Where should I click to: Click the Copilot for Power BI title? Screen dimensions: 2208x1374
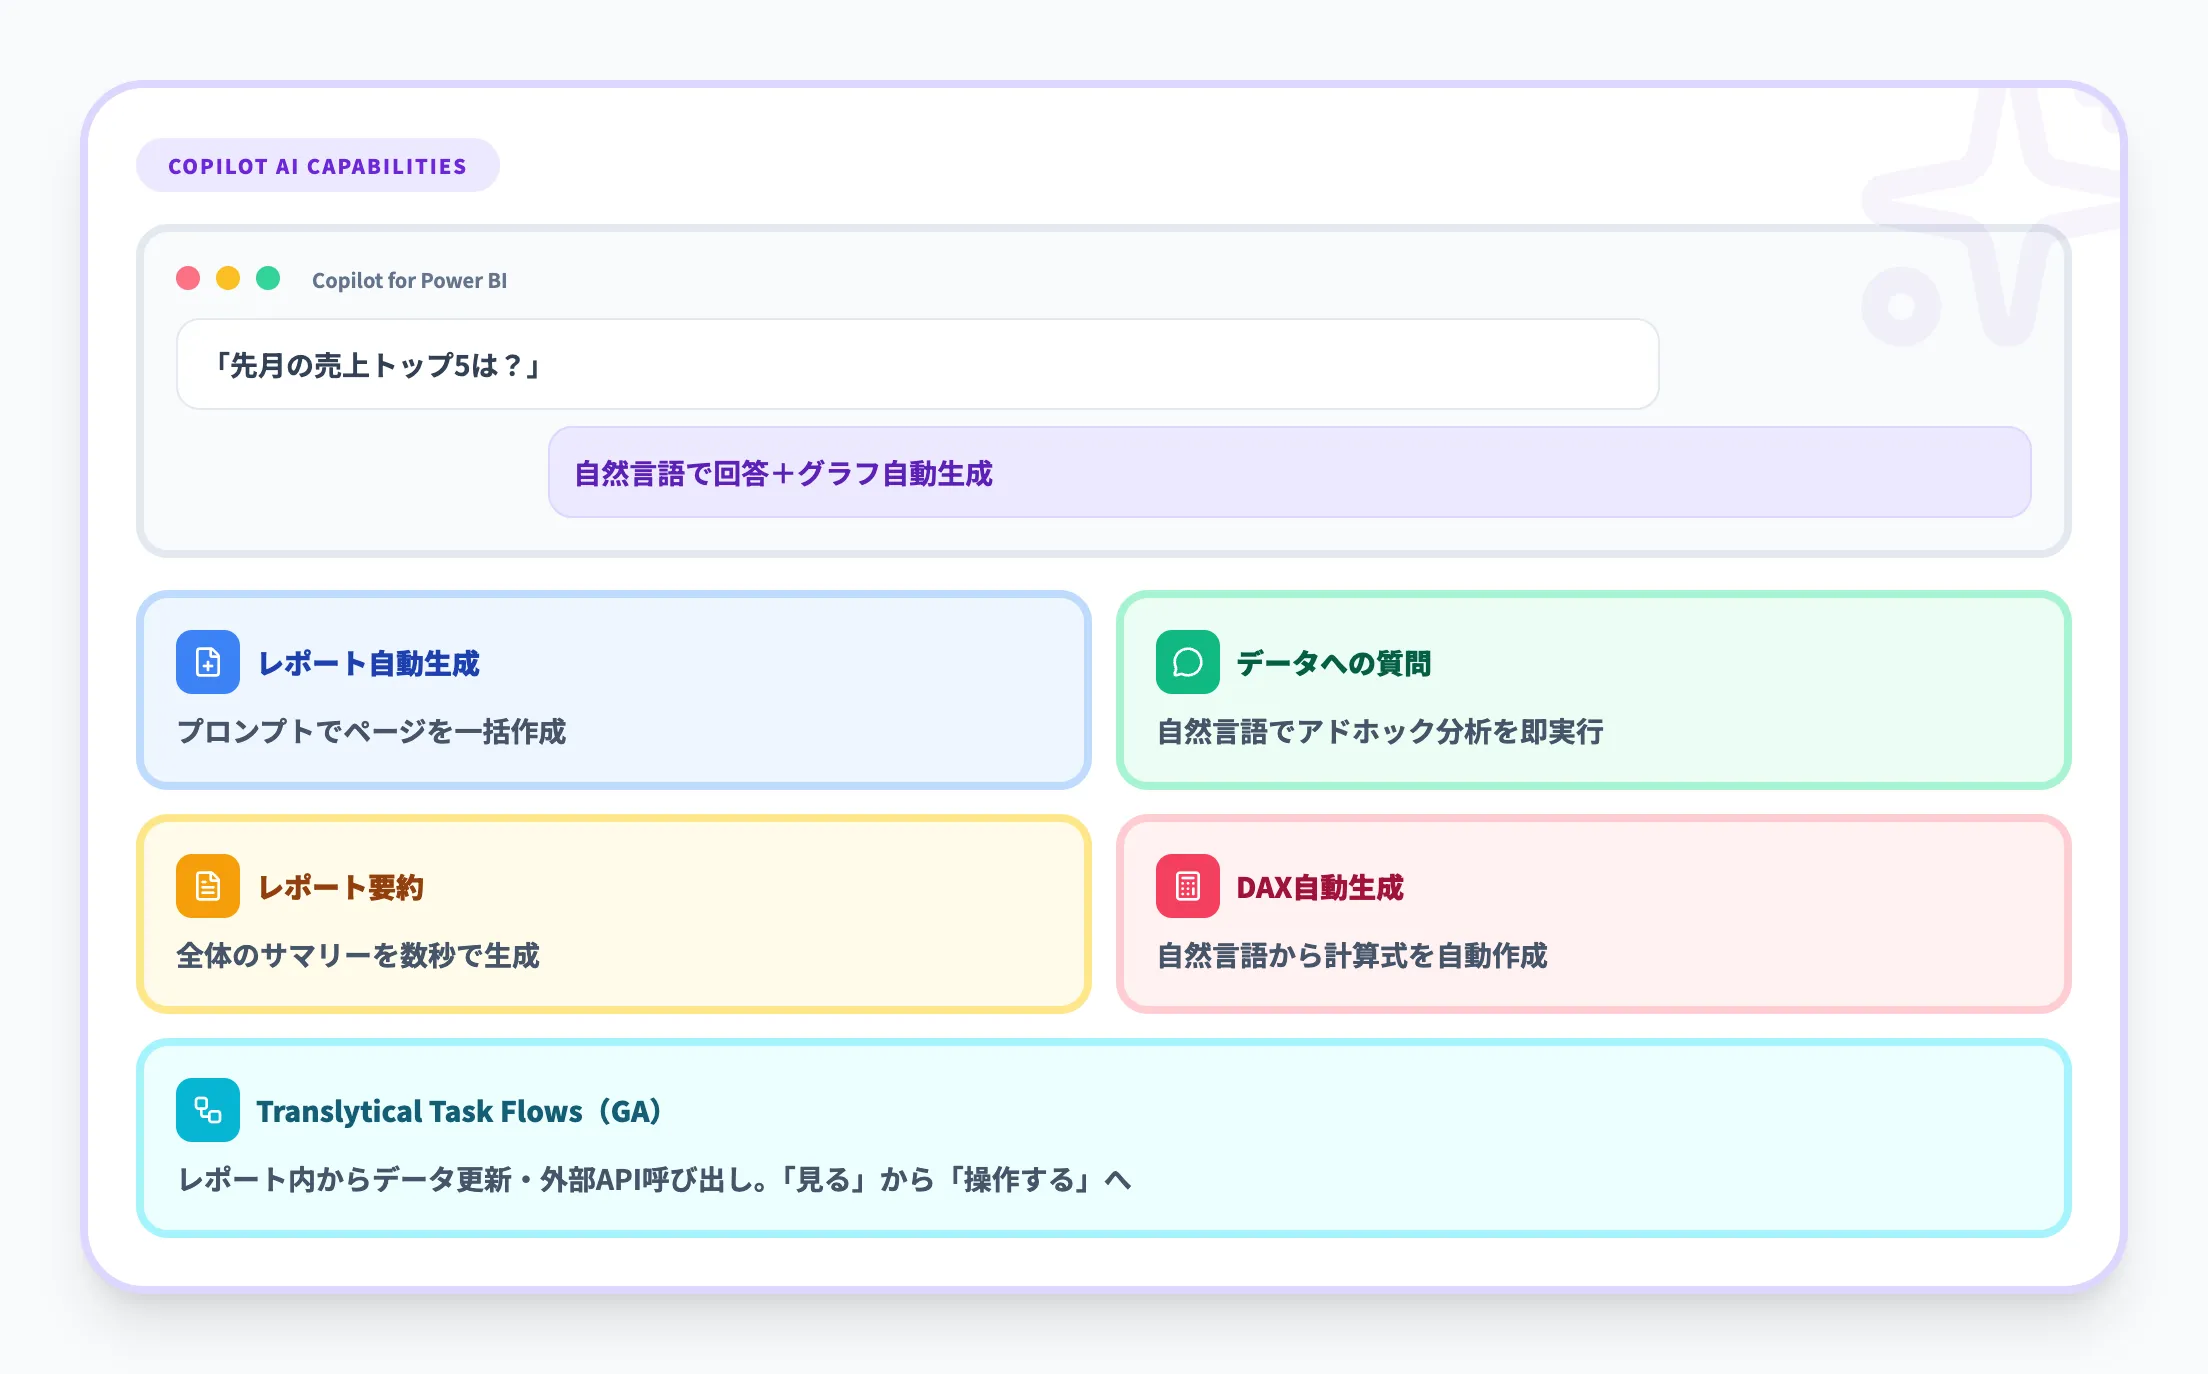pyautogui.click(x=409, y=280)
